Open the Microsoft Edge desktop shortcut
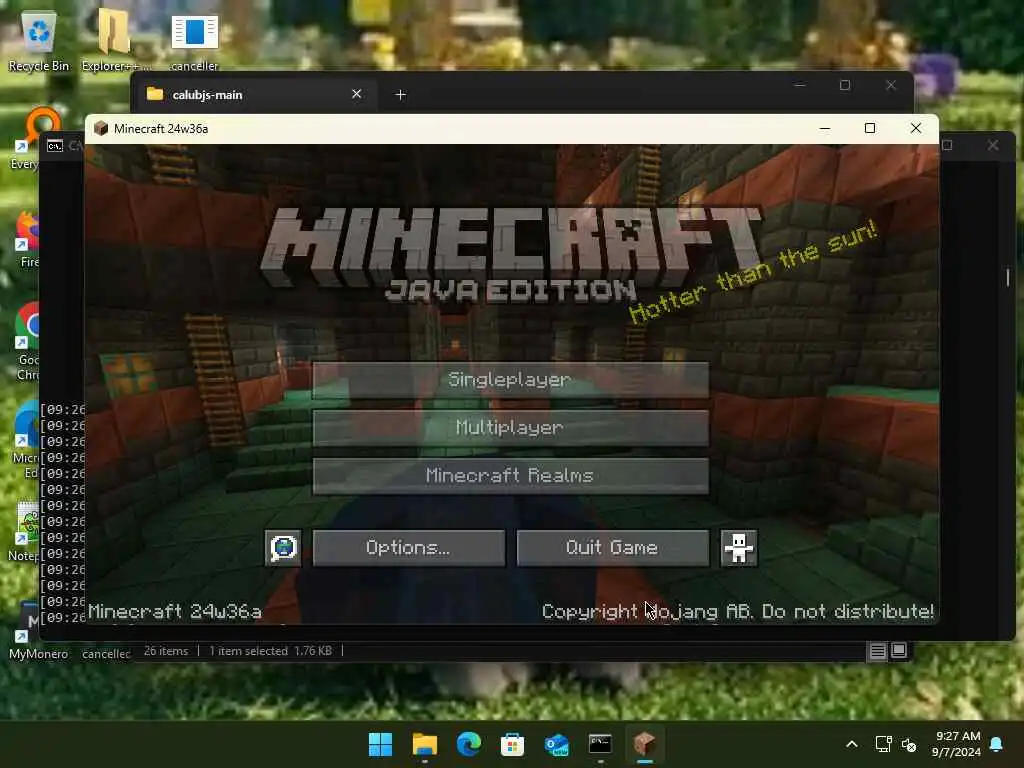 click(26, 439)
